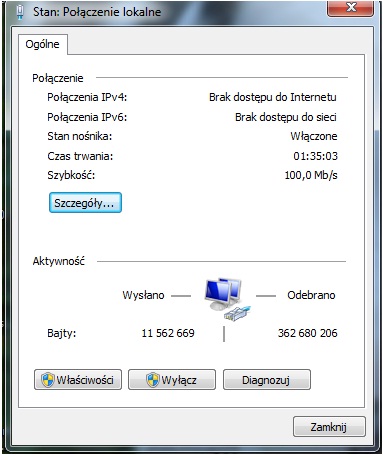Click the IPv6 status 'Brak dostępu do sieci'
383x460 pixels.
(x=286, y=117)
